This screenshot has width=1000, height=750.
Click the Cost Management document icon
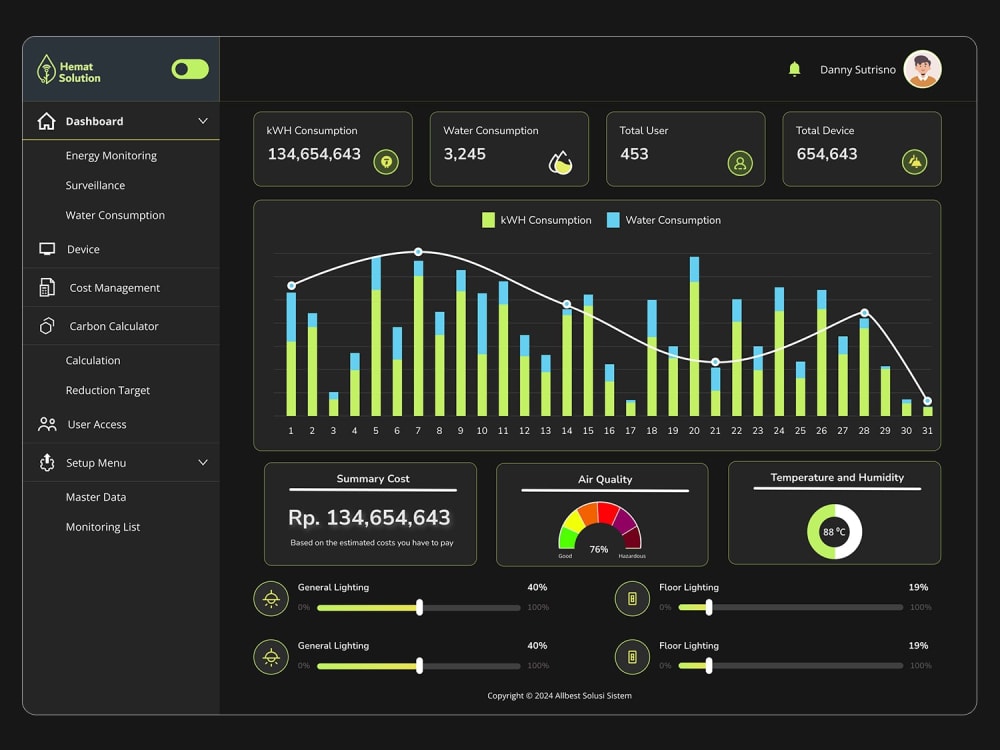[47, 288]
